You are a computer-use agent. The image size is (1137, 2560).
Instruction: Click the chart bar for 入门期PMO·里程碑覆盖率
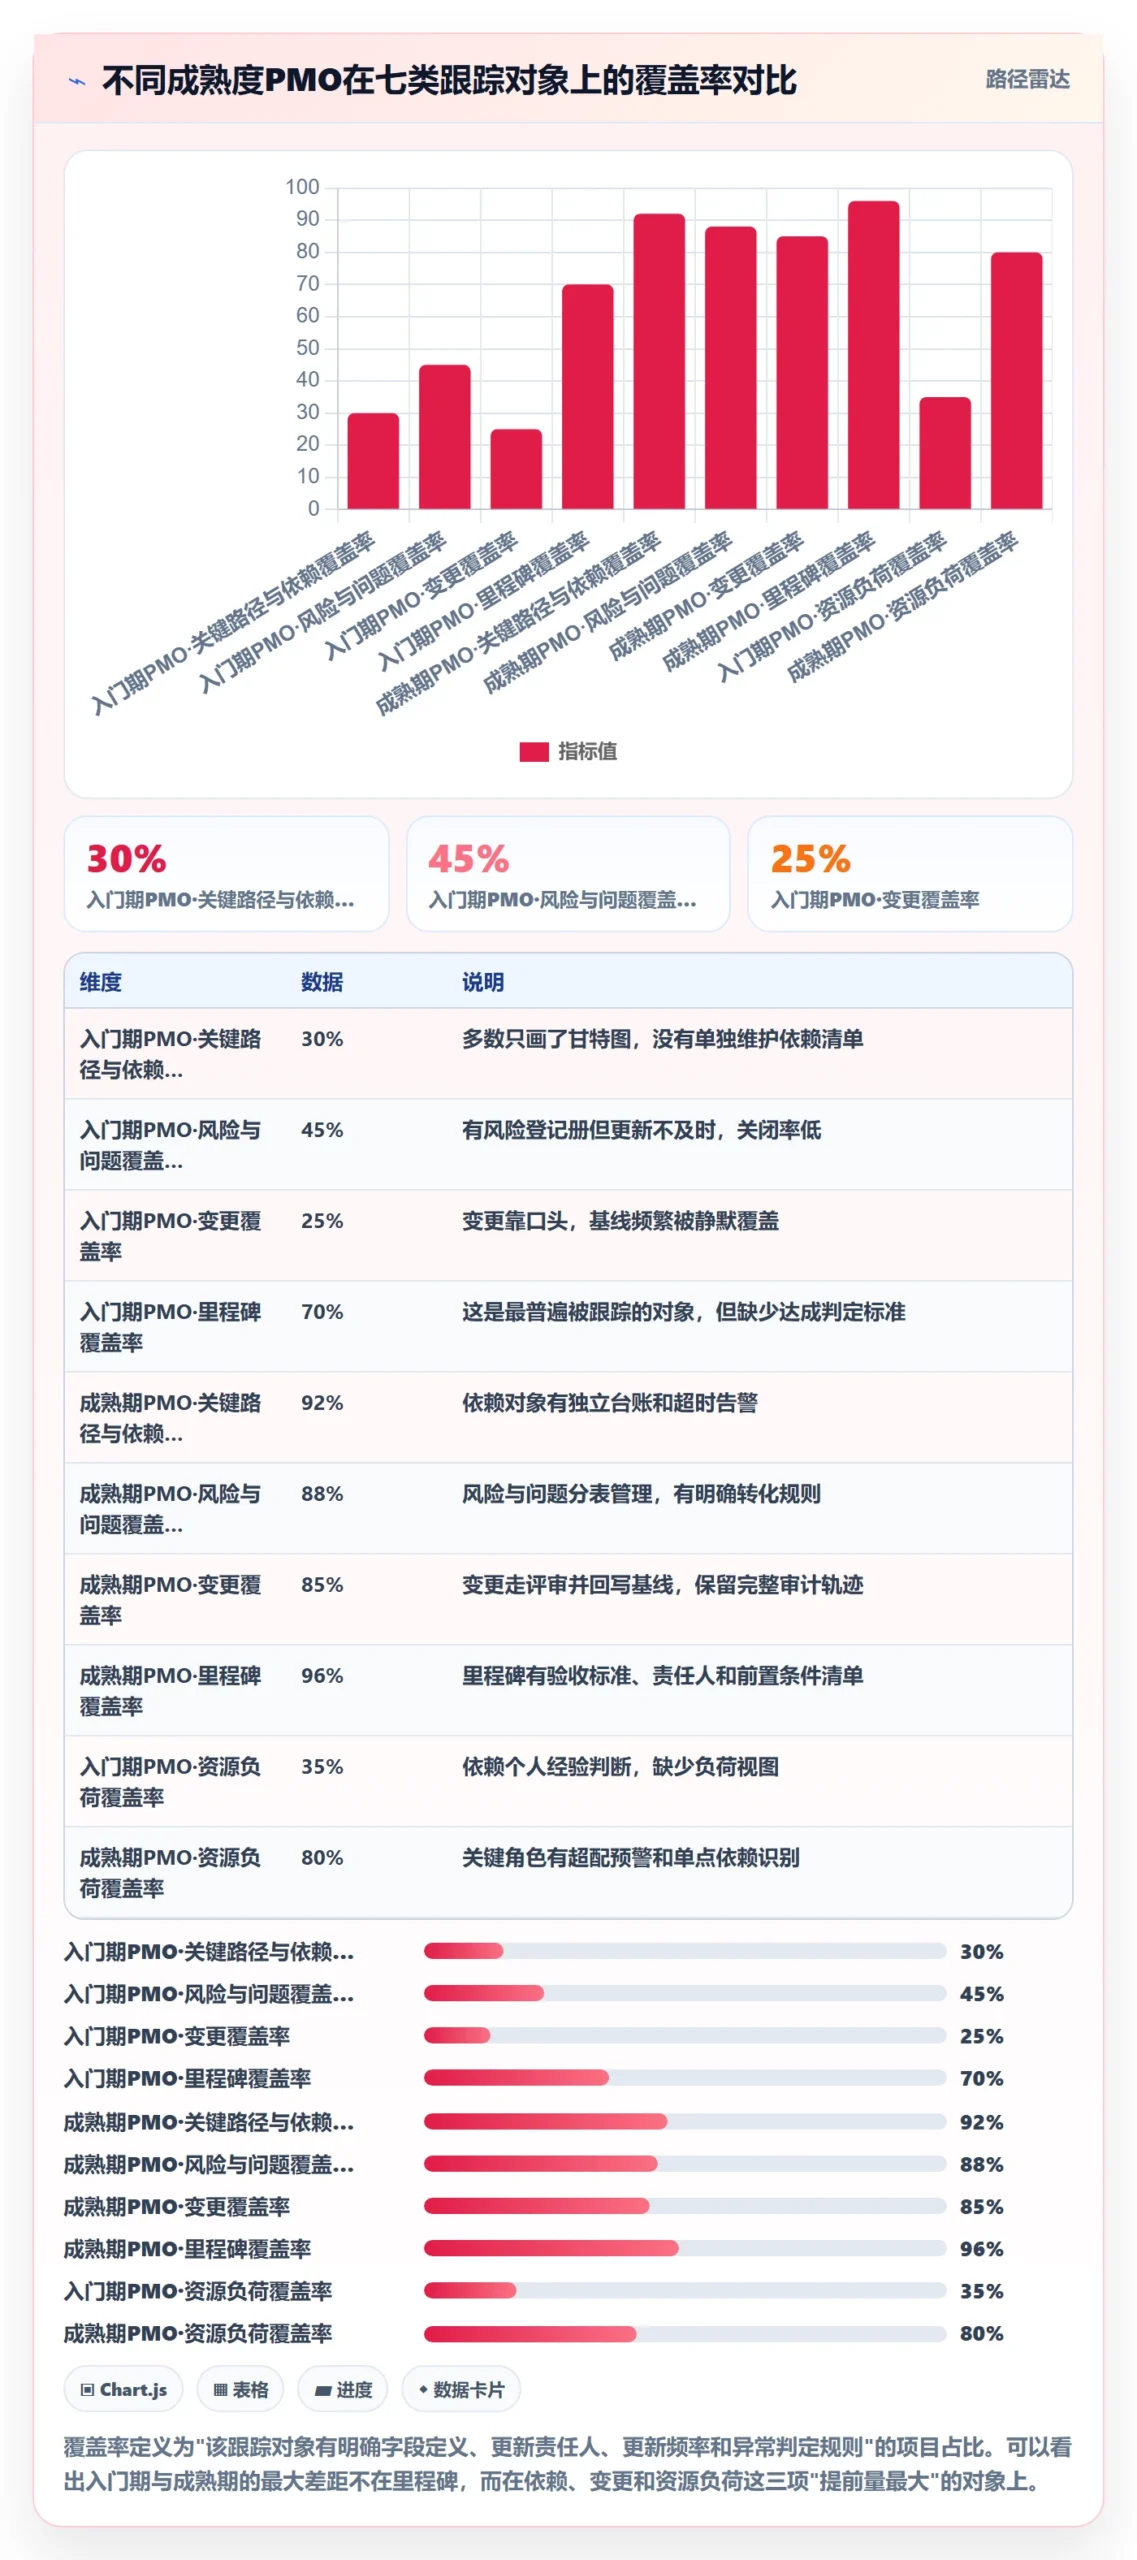pos(587,396)
